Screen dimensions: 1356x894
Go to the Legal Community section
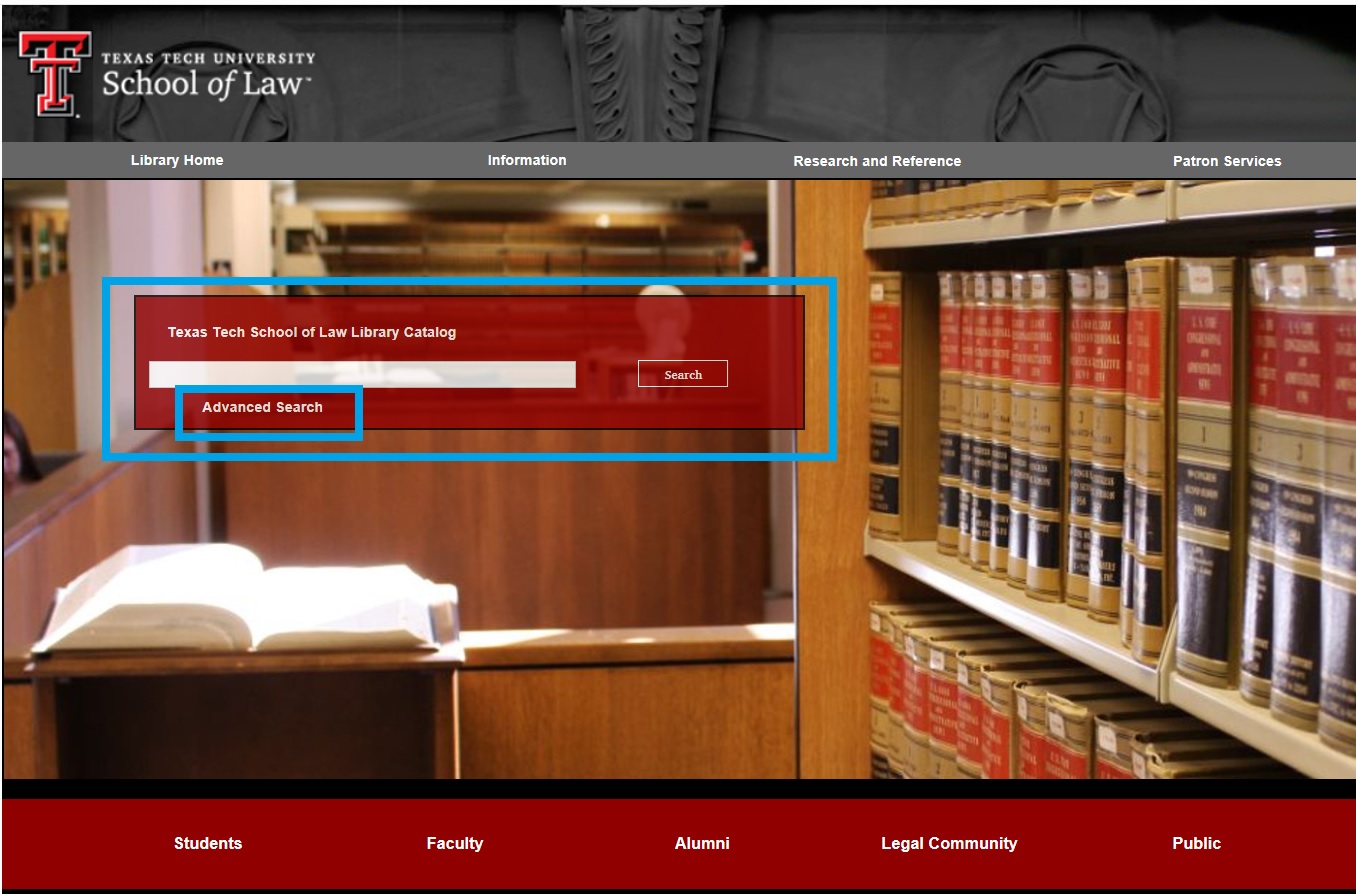(949, 843)
